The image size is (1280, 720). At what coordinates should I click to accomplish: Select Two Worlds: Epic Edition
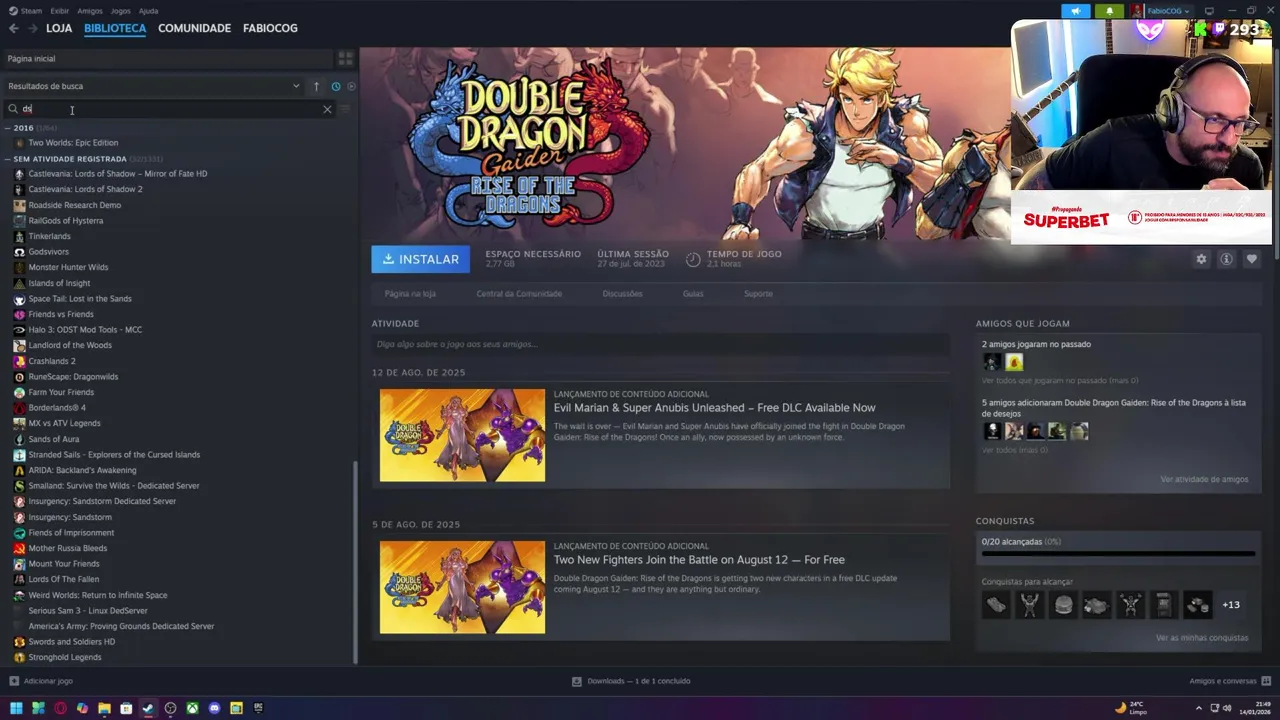pos(73,143)
